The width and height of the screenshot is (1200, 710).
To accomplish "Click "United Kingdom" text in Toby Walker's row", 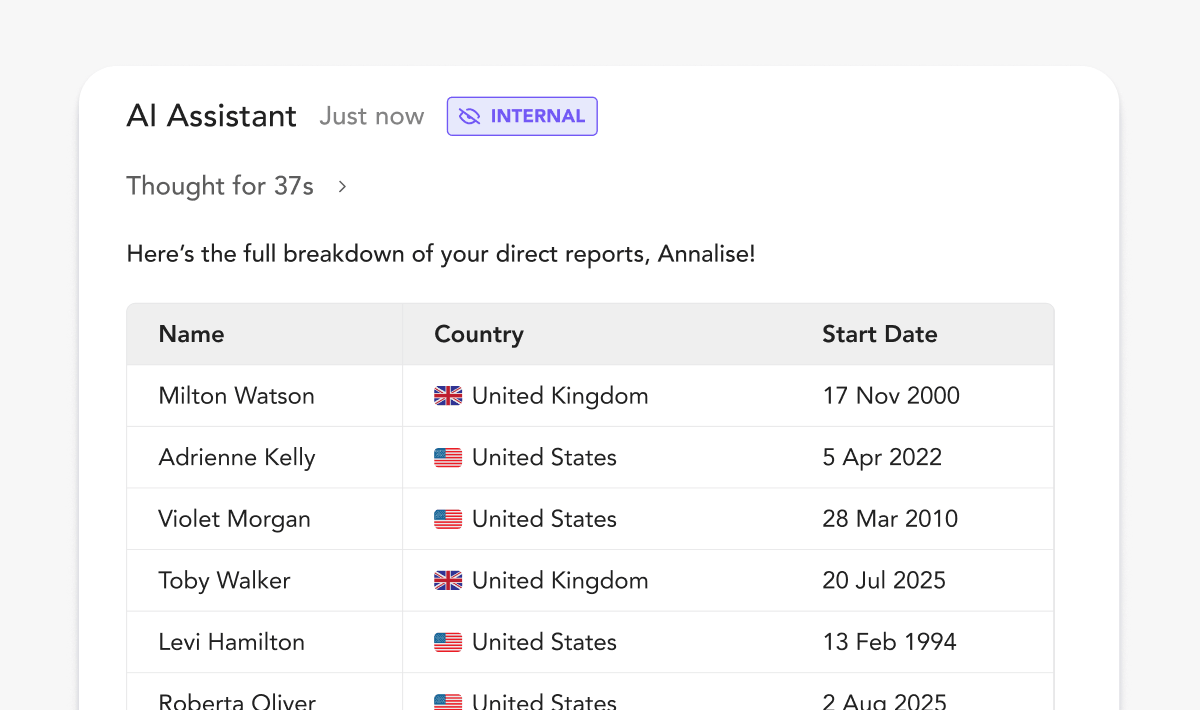I will tap(560, 580).
